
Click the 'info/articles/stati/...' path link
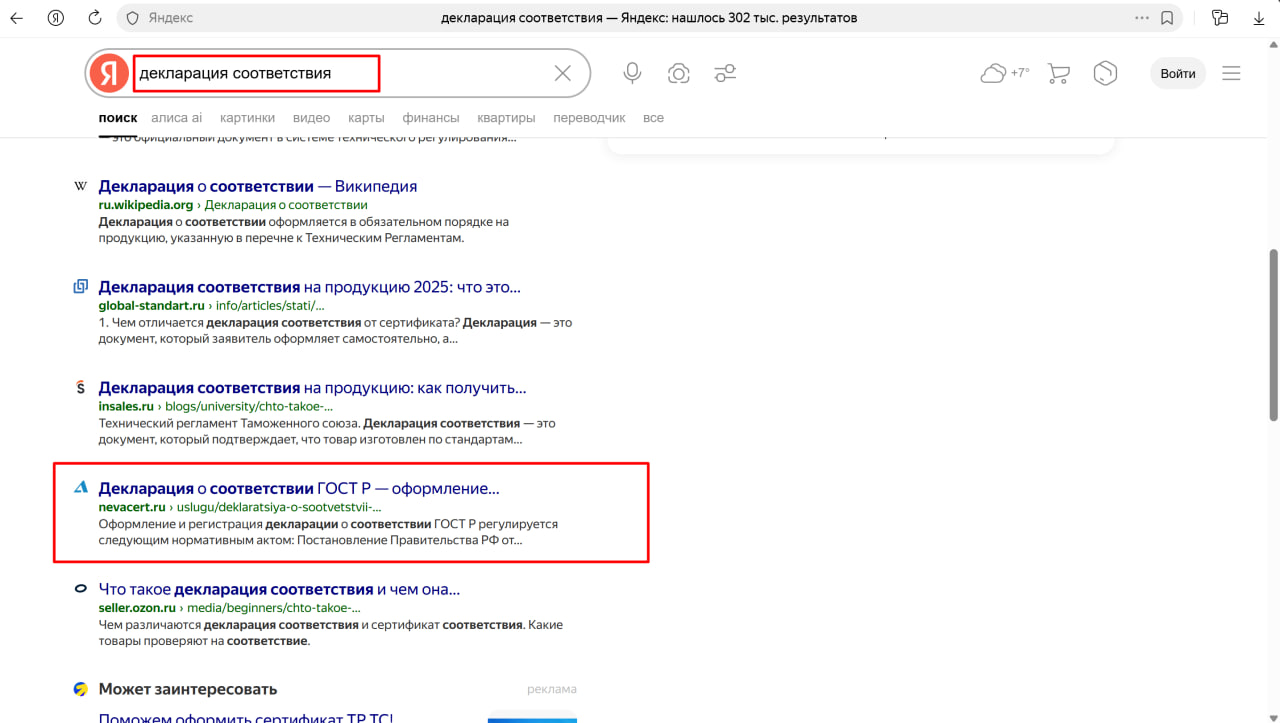[x=270, y=305]
